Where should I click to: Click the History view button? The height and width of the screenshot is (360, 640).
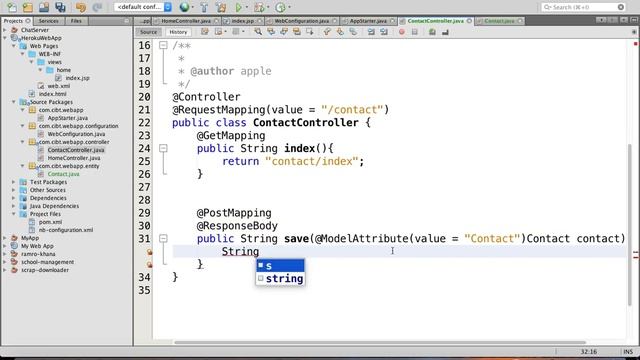(178, 32)
